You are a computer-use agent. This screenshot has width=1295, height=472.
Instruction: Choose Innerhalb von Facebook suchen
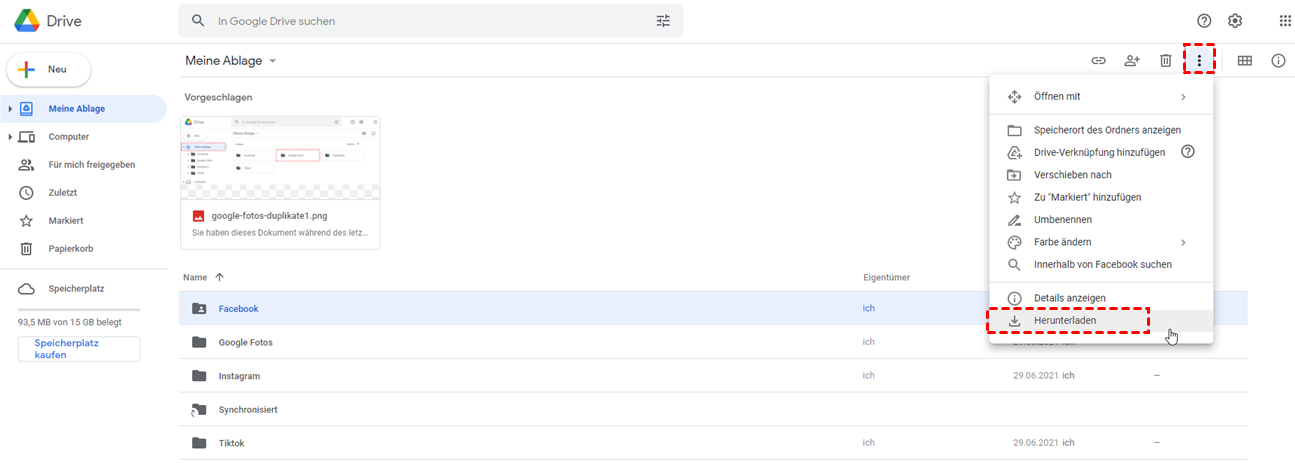point(1101,265)
